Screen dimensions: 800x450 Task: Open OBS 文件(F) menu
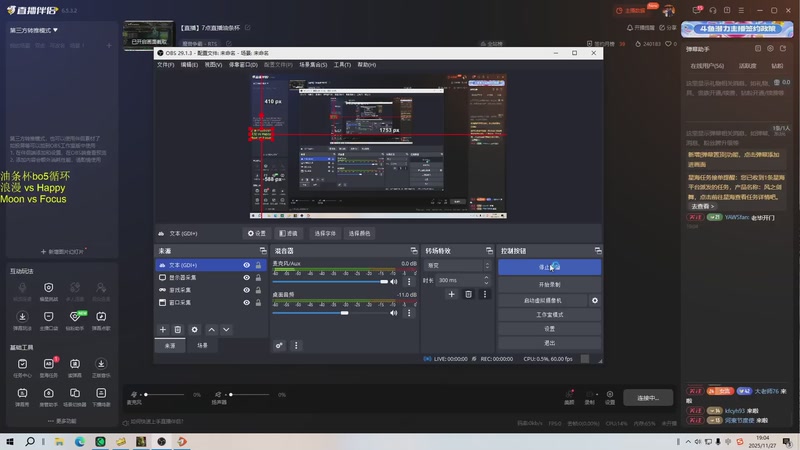click(x=165, y=65)
